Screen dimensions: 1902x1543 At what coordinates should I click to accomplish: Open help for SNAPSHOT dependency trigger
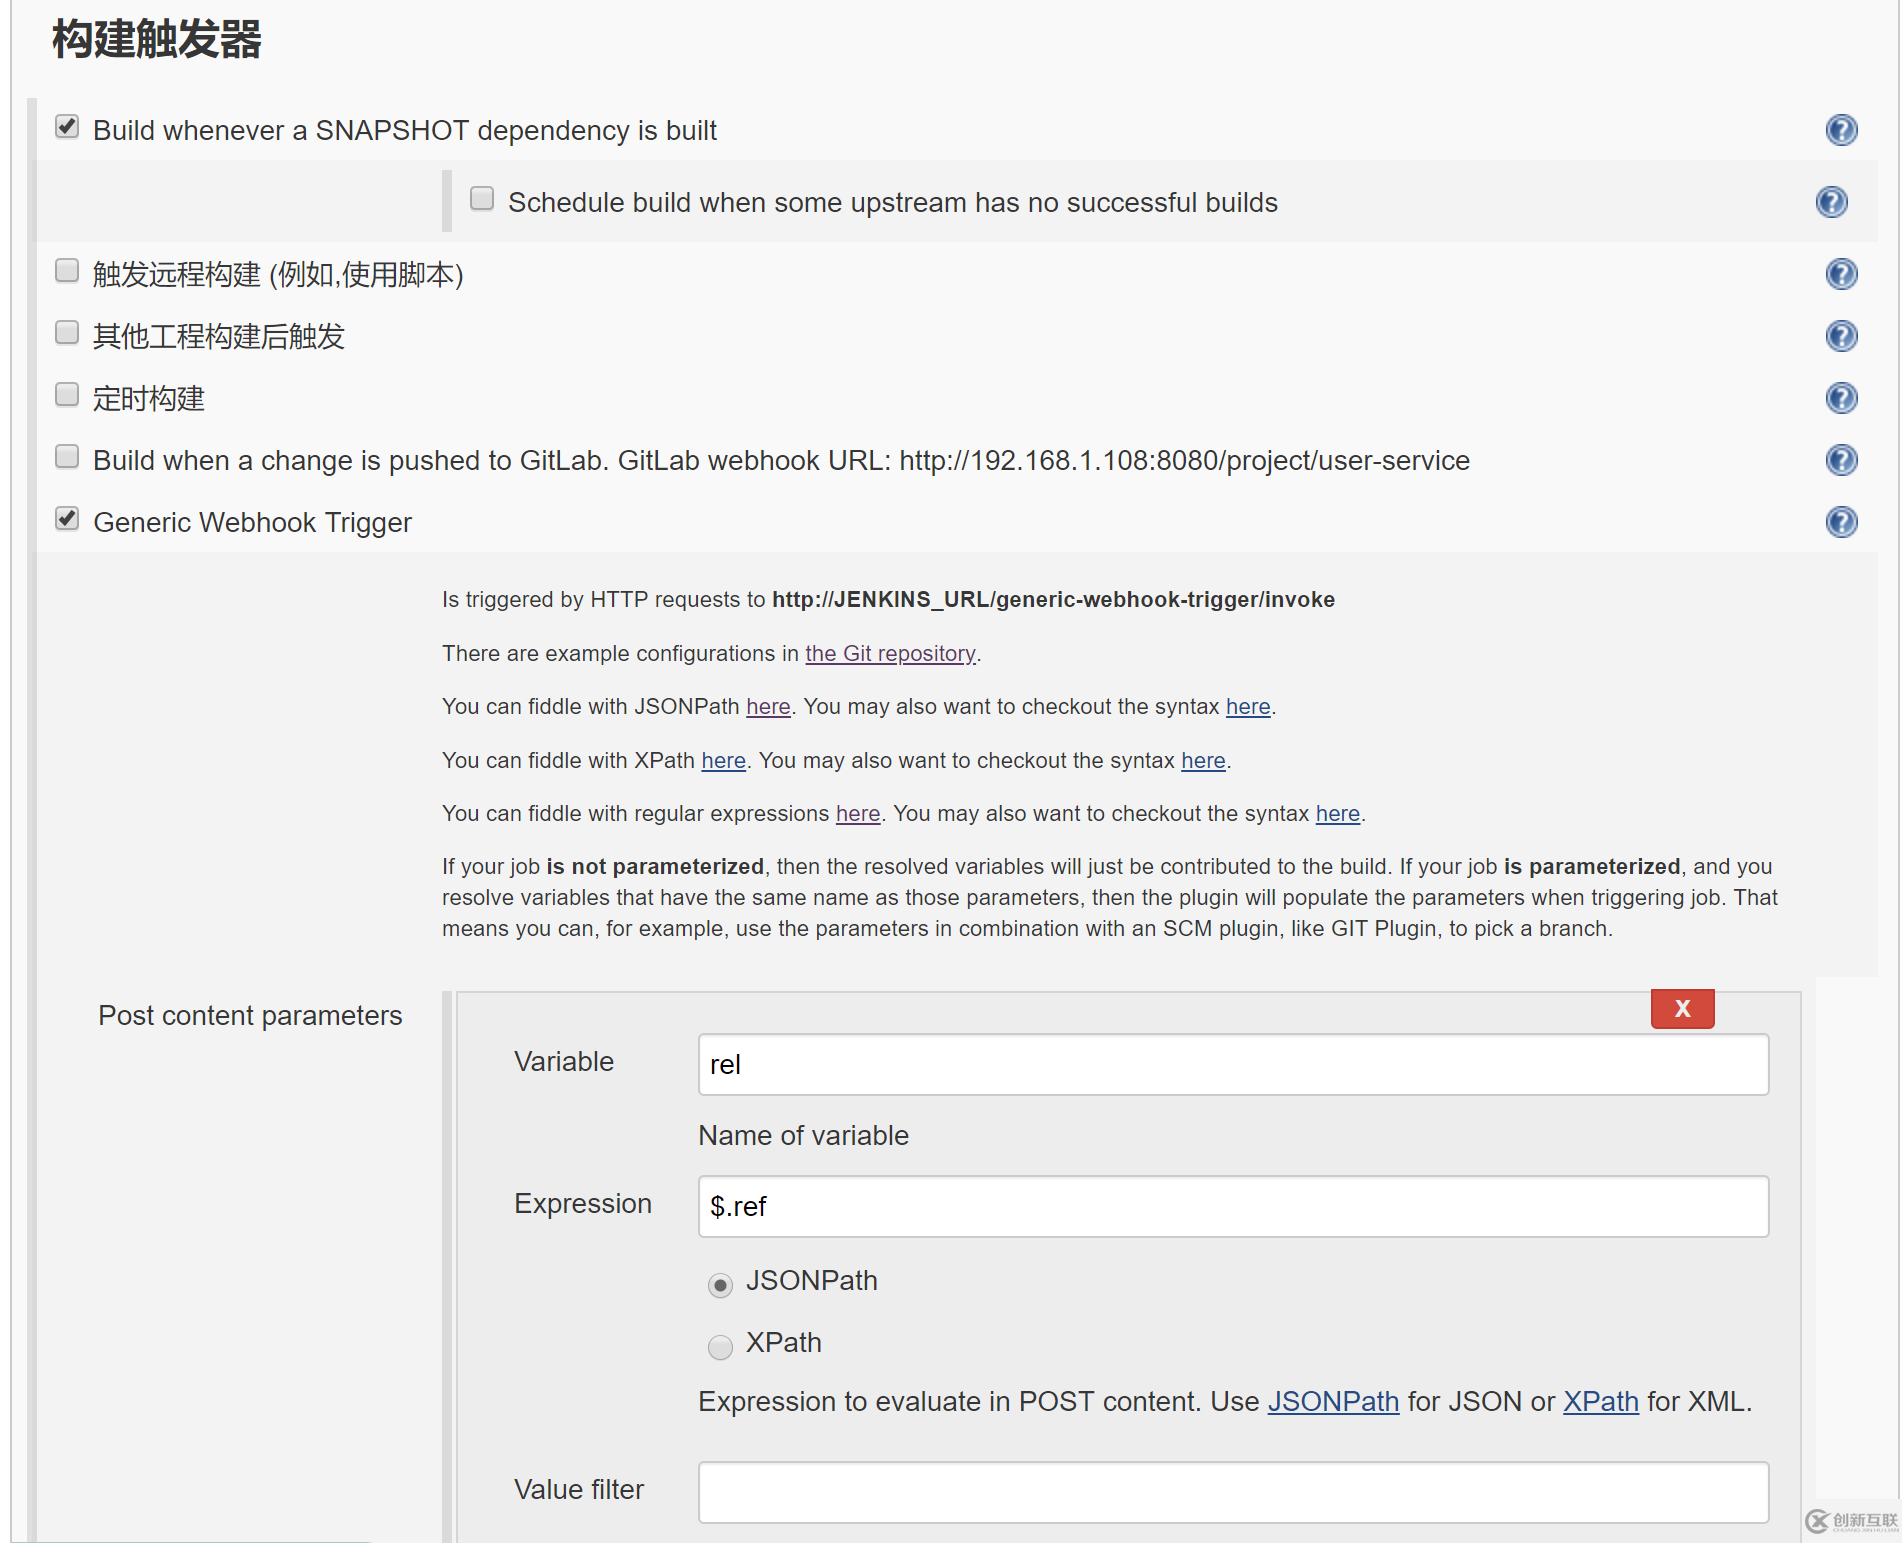(1841, 129)
